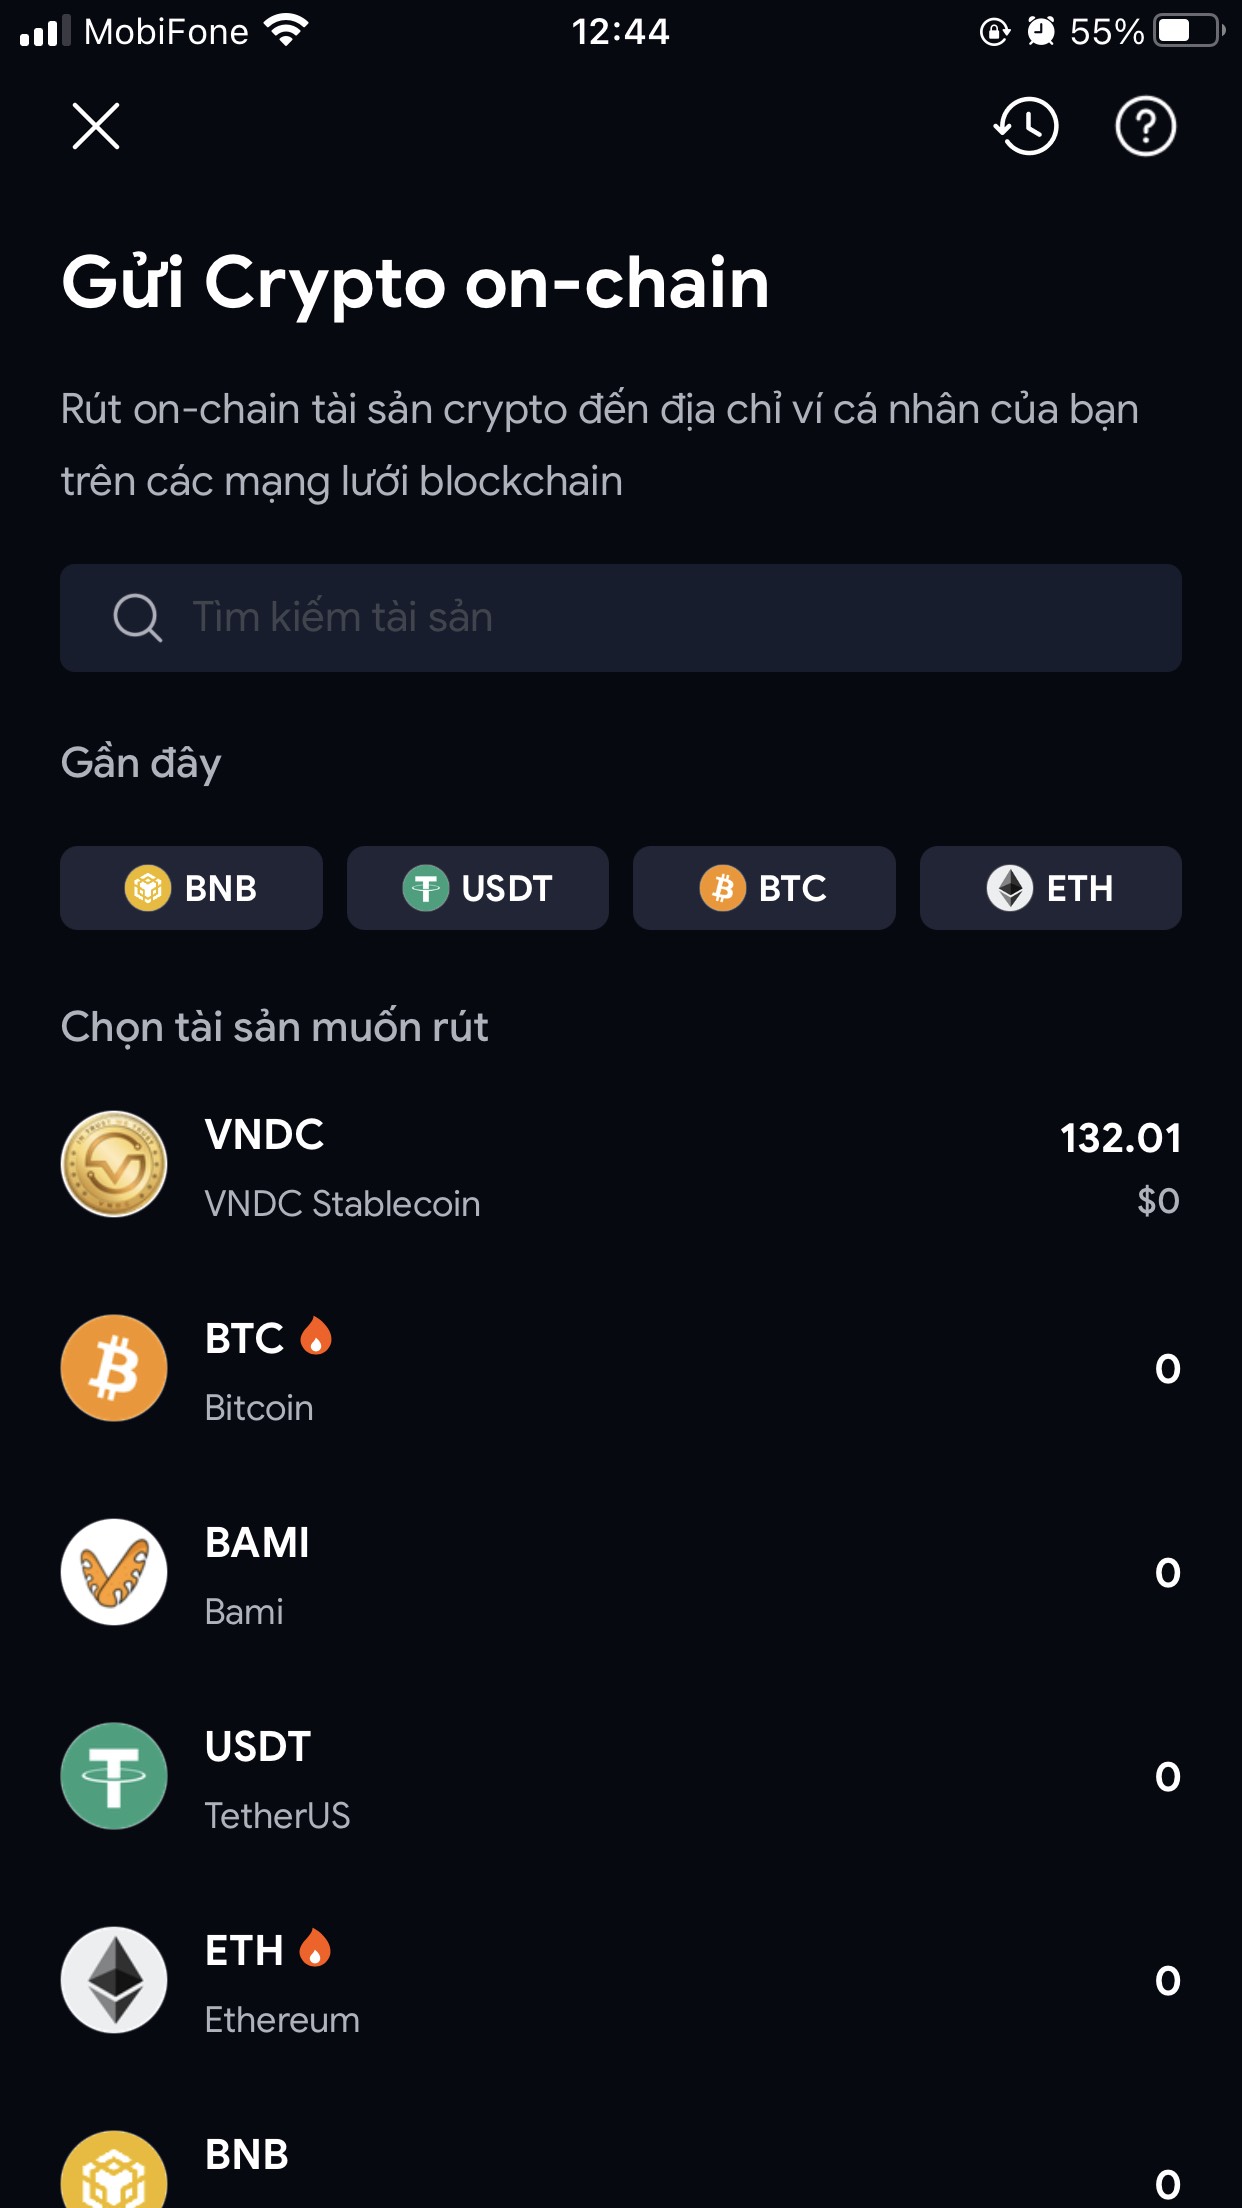
Task: Click the search magnifier icon
Action: [x=137, y=617]
